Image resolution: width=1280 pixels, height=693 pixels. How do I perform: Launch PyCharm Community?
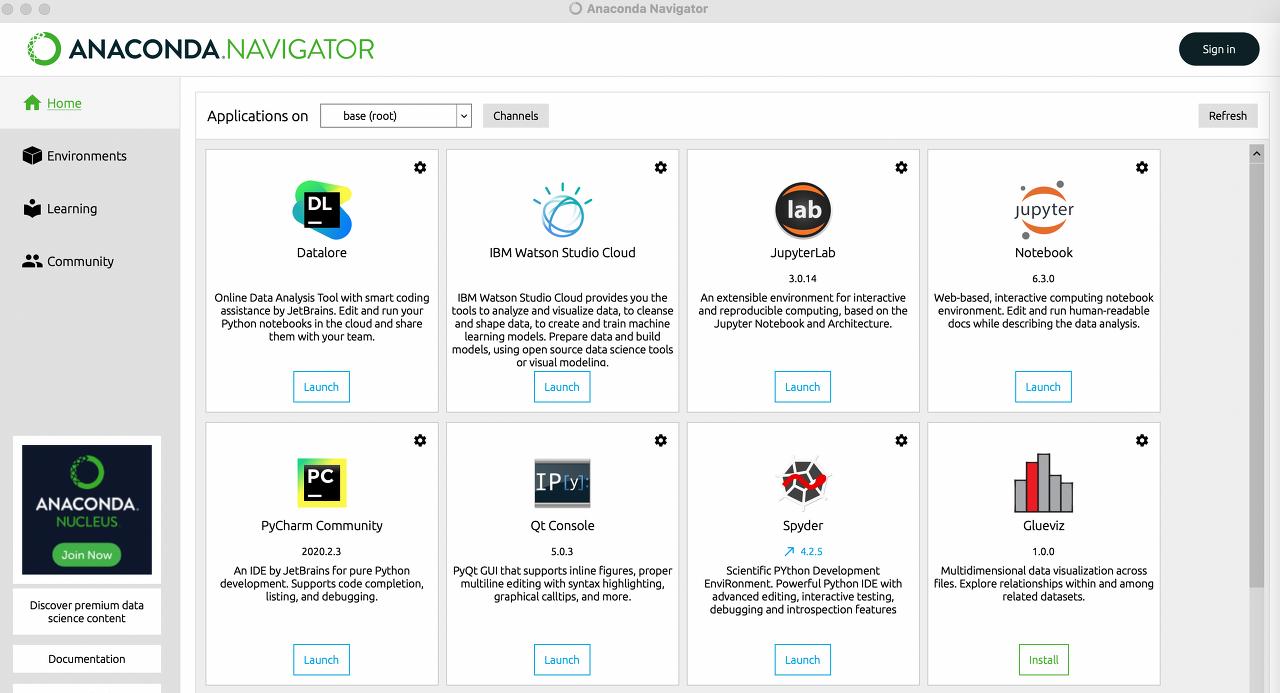point(321,660)
